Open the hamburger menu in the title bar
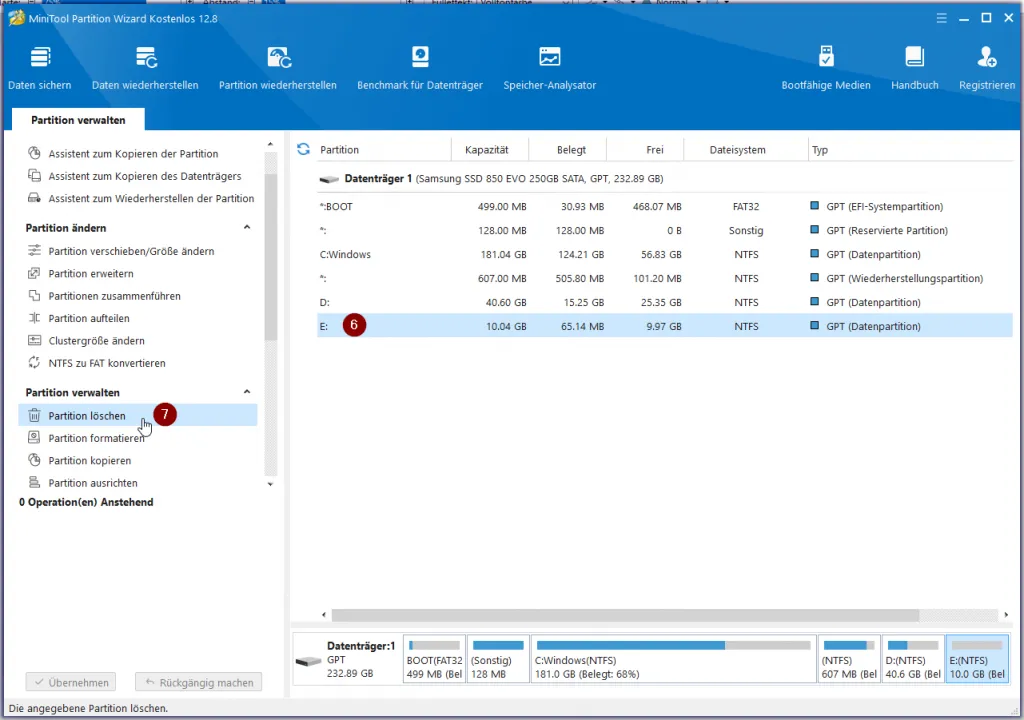1024x720 pixels. (940, 18)
